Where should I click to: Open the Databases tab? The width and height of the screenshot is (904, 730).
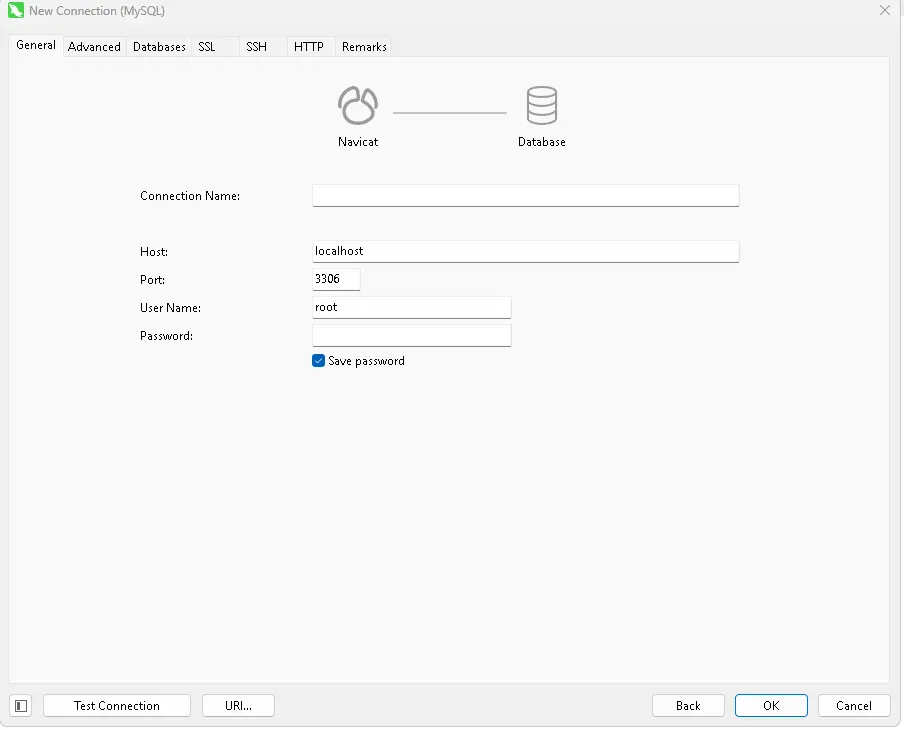click(x=159, y=47)
